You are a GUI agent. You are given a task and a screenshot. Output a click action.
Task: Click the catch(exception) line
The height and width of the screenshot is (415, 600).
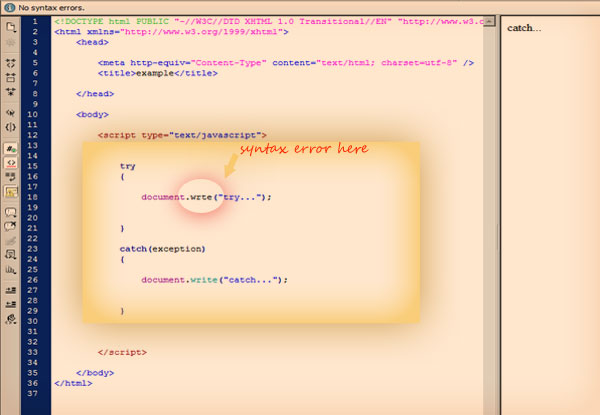163,249
